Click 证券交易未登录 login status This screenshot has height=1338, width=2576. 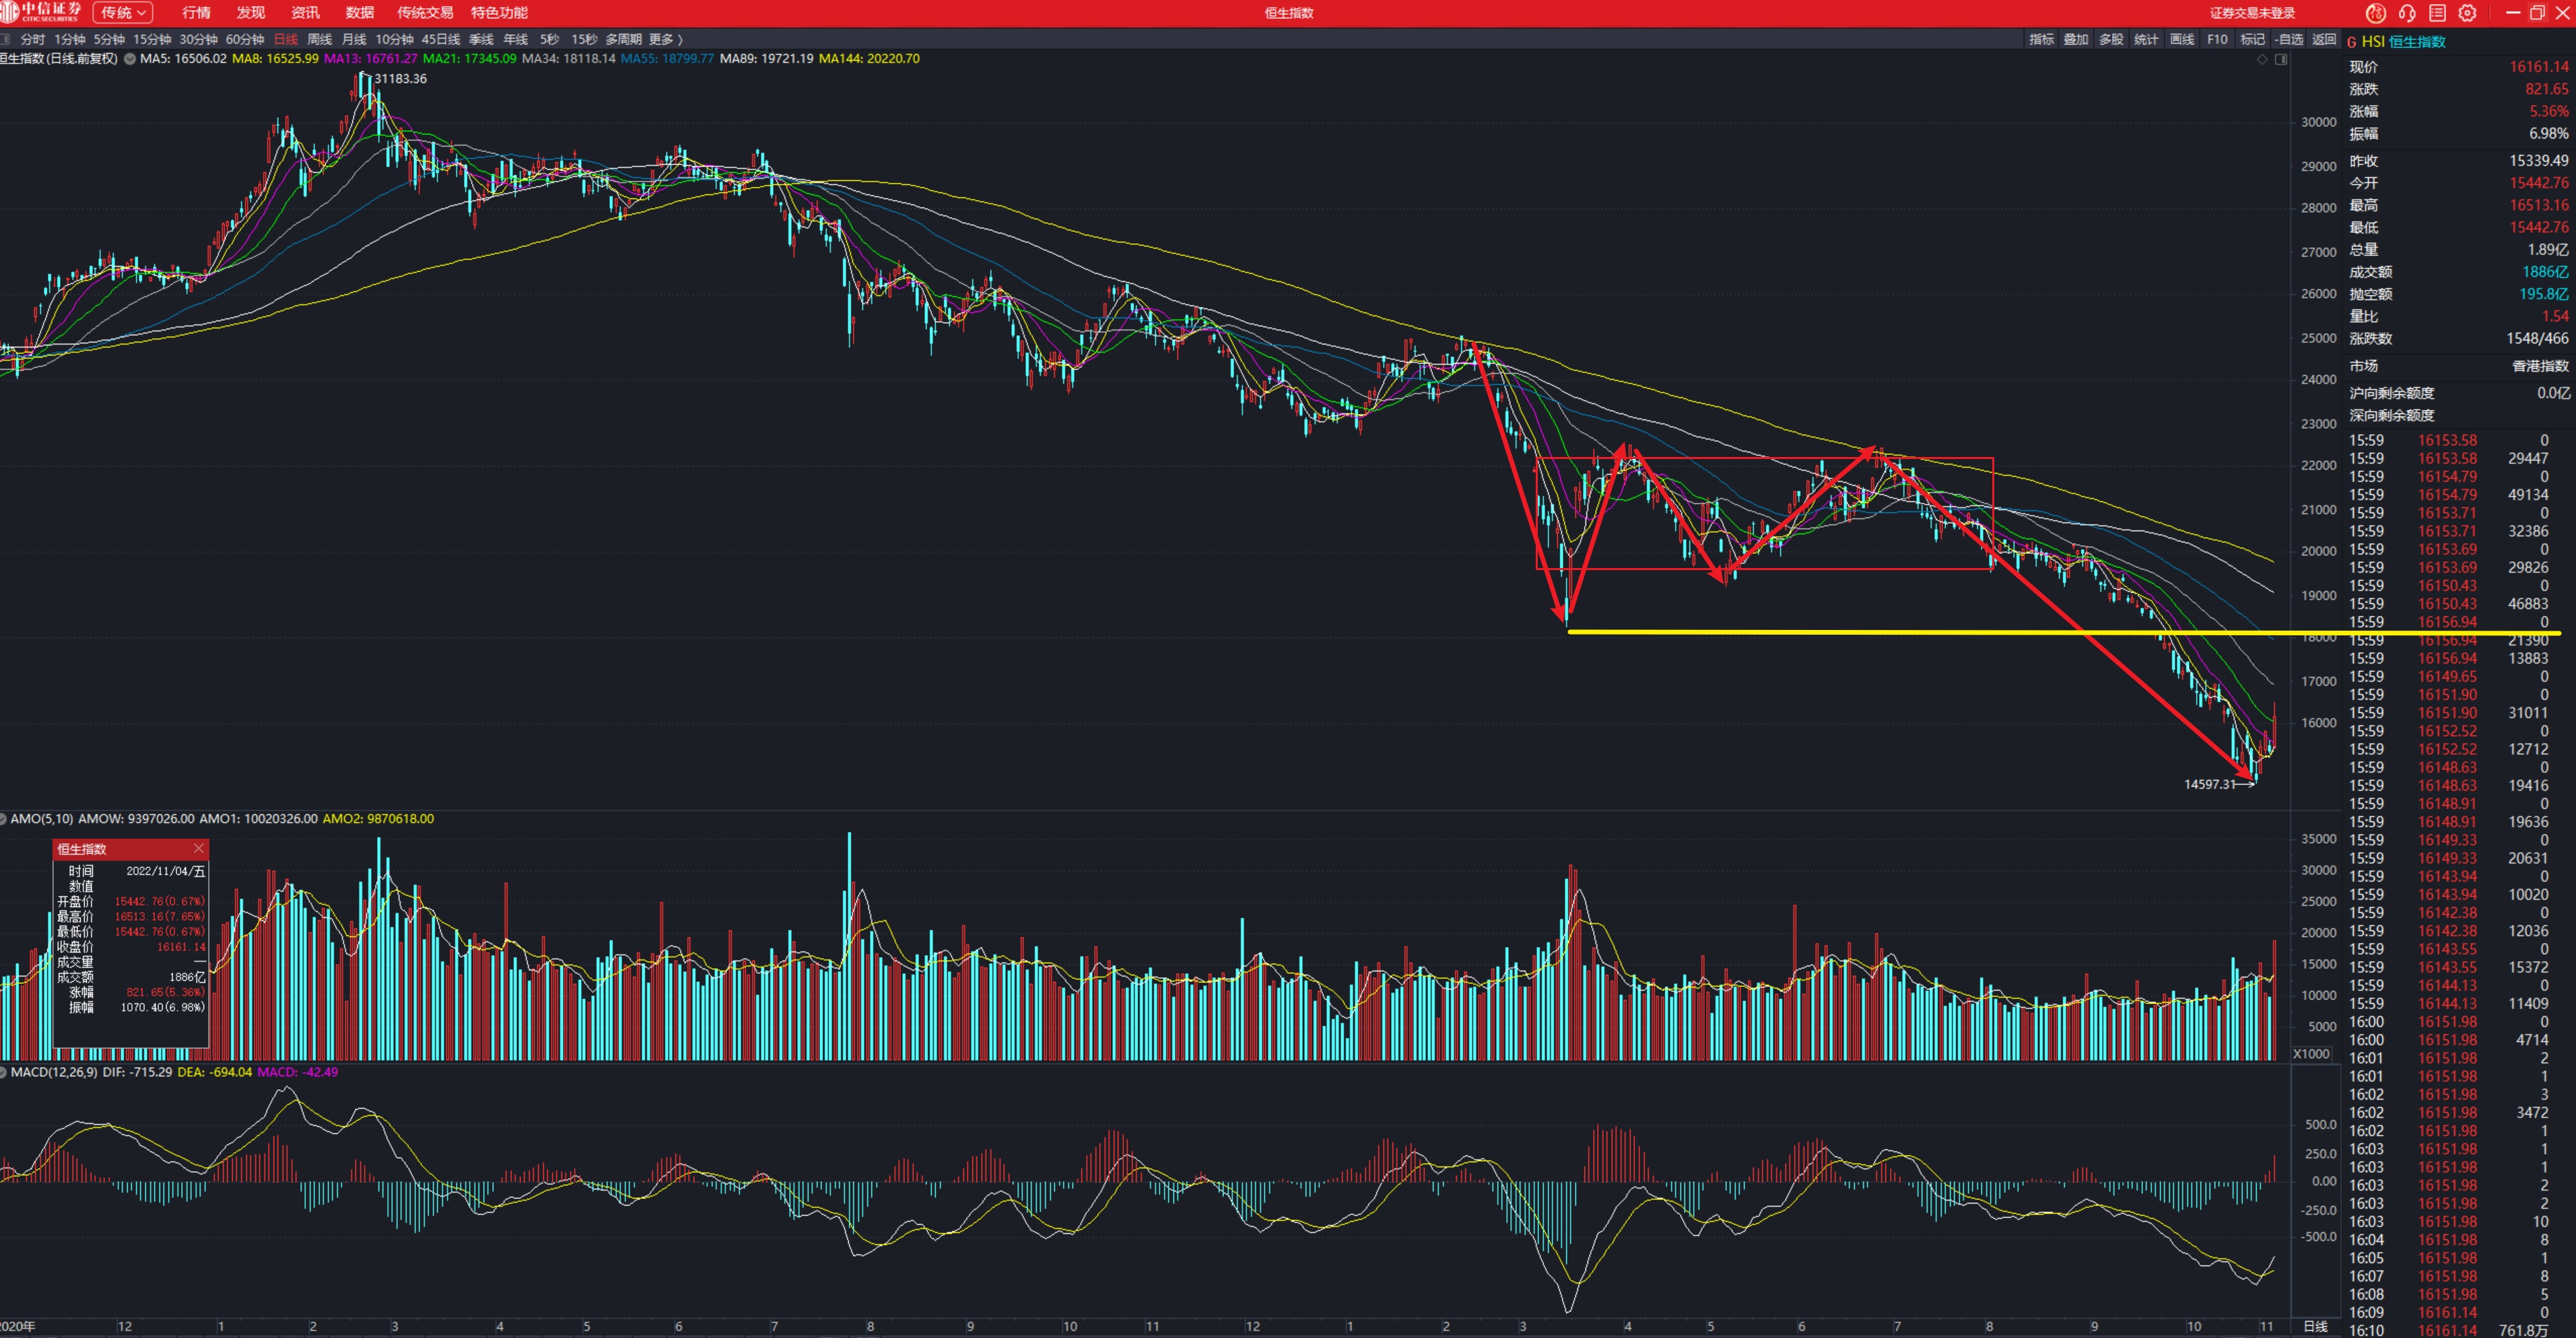point(2252,13)
